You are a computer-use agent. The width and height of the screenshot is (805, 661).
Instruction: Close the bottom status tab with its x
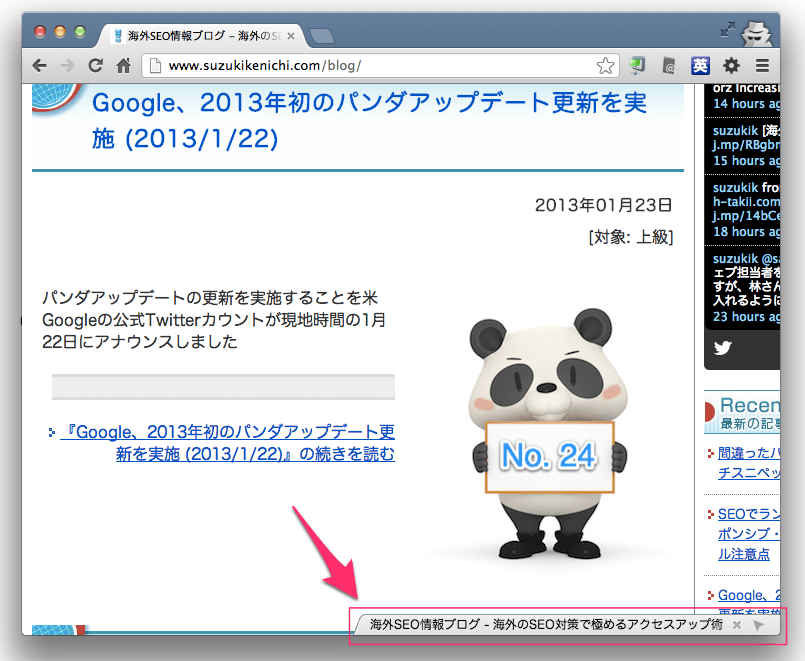click(737, 625)
